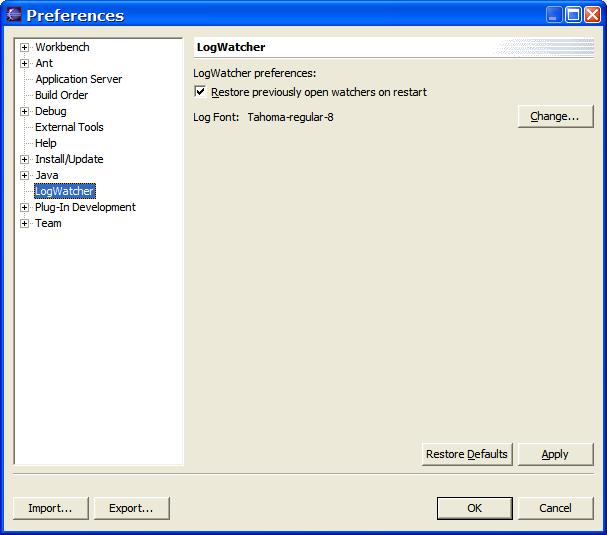Expand the Team tree node
This screenshot has height=535, width=607.
coord(25,223)
